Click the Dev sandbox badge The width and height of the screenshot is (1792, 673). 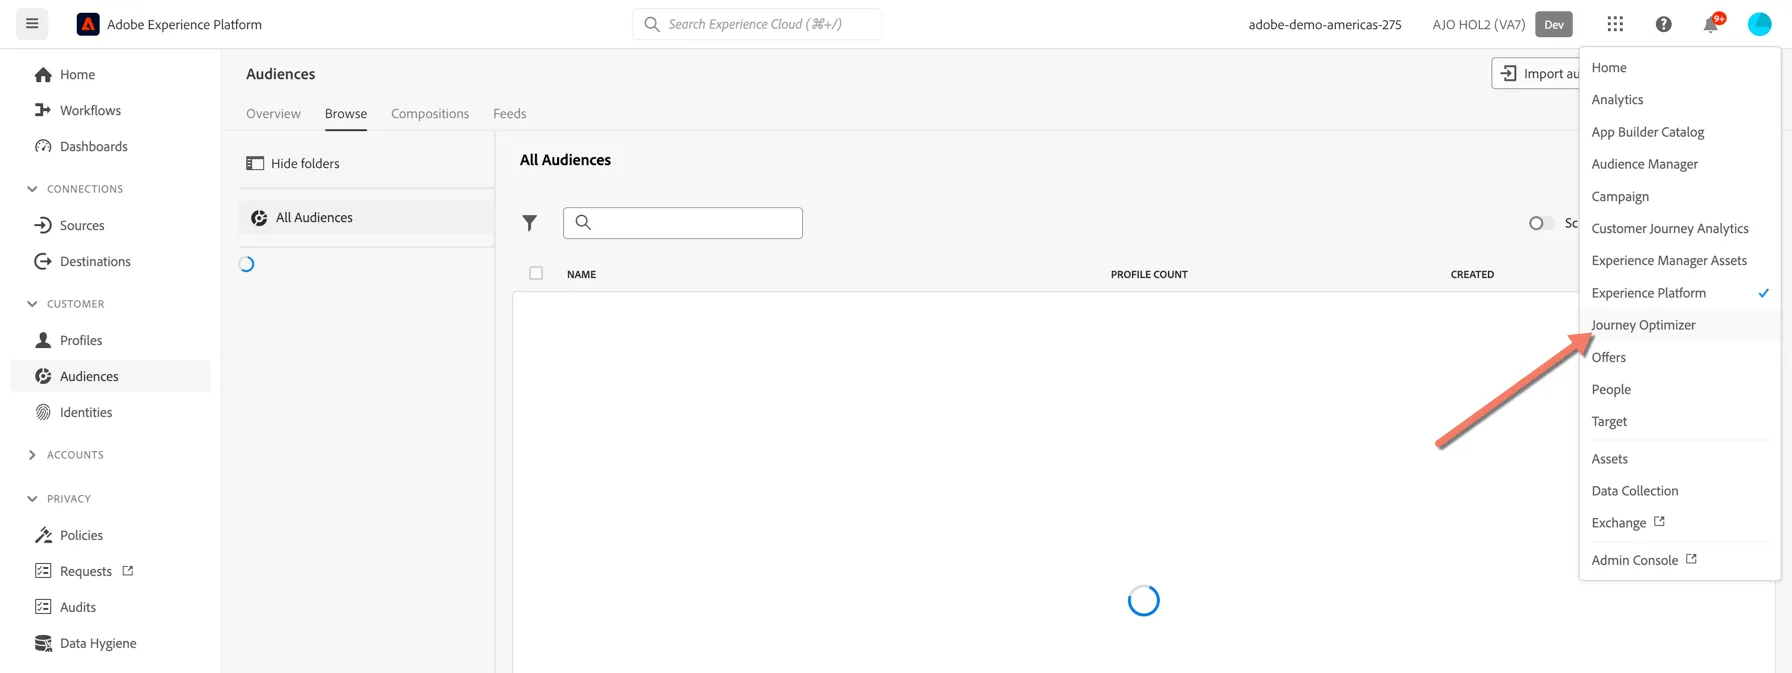(x=1554, y=24)
